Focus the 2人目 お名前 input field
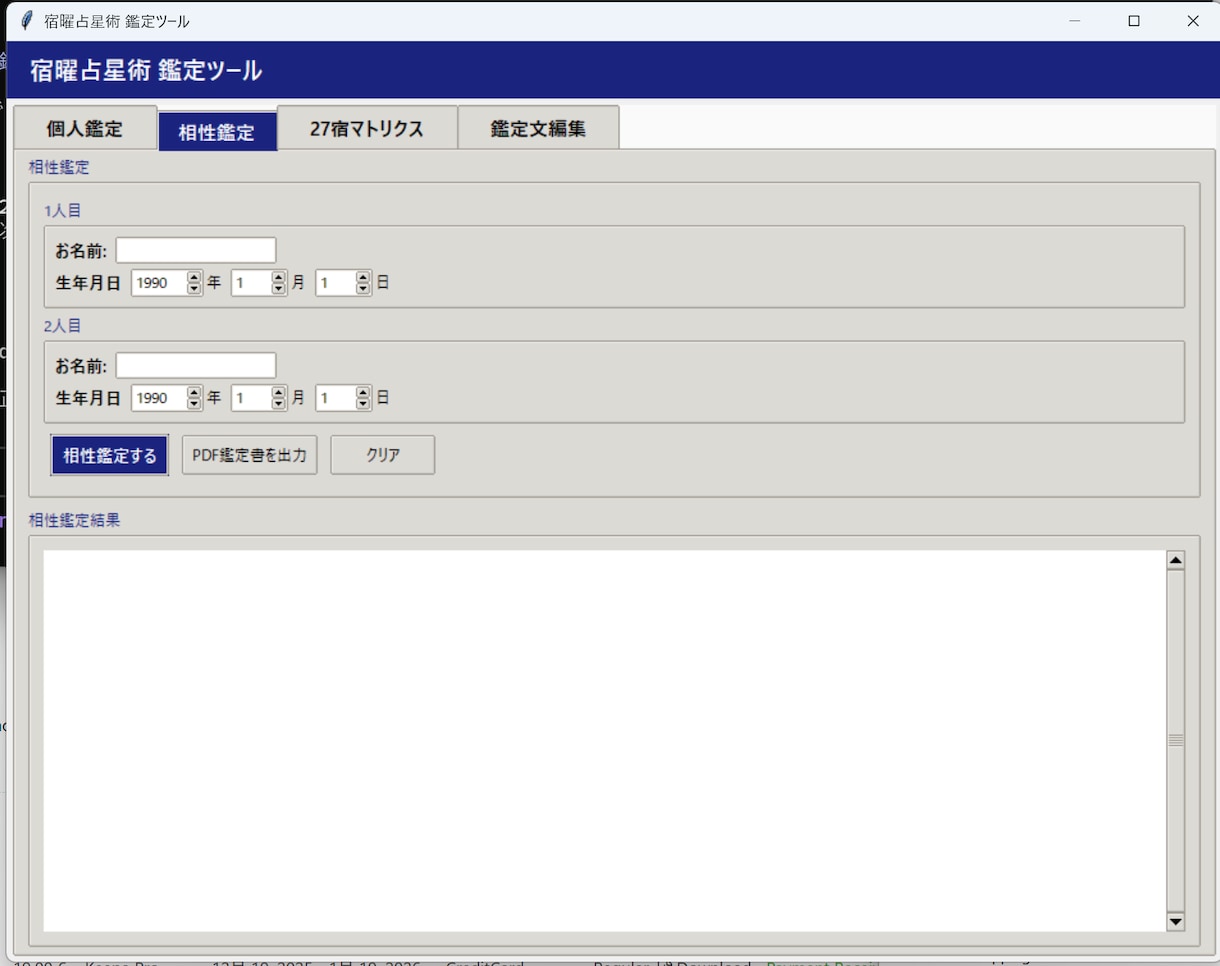The height and width of the screenshot is (966, 1220). pos(196,365)
